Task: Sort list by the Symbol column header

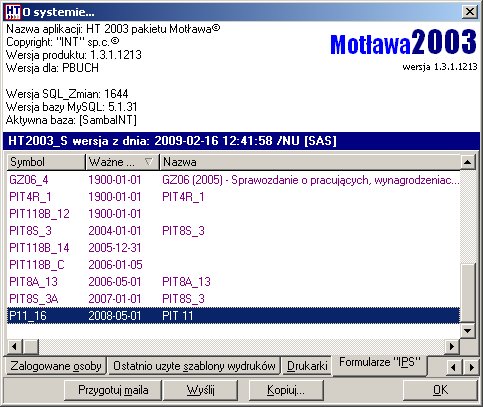Action: 46,162
